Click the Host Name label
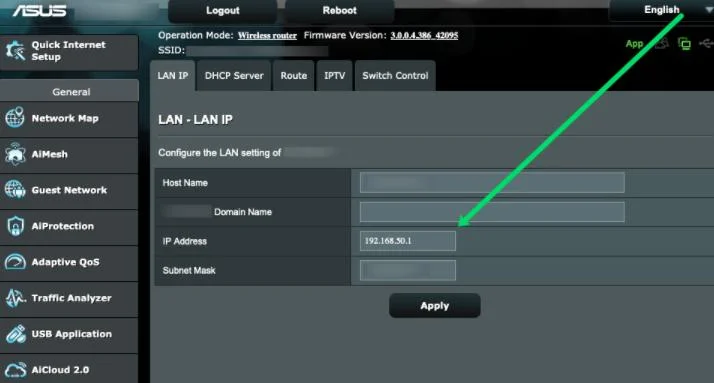 [x=185, y=183]
